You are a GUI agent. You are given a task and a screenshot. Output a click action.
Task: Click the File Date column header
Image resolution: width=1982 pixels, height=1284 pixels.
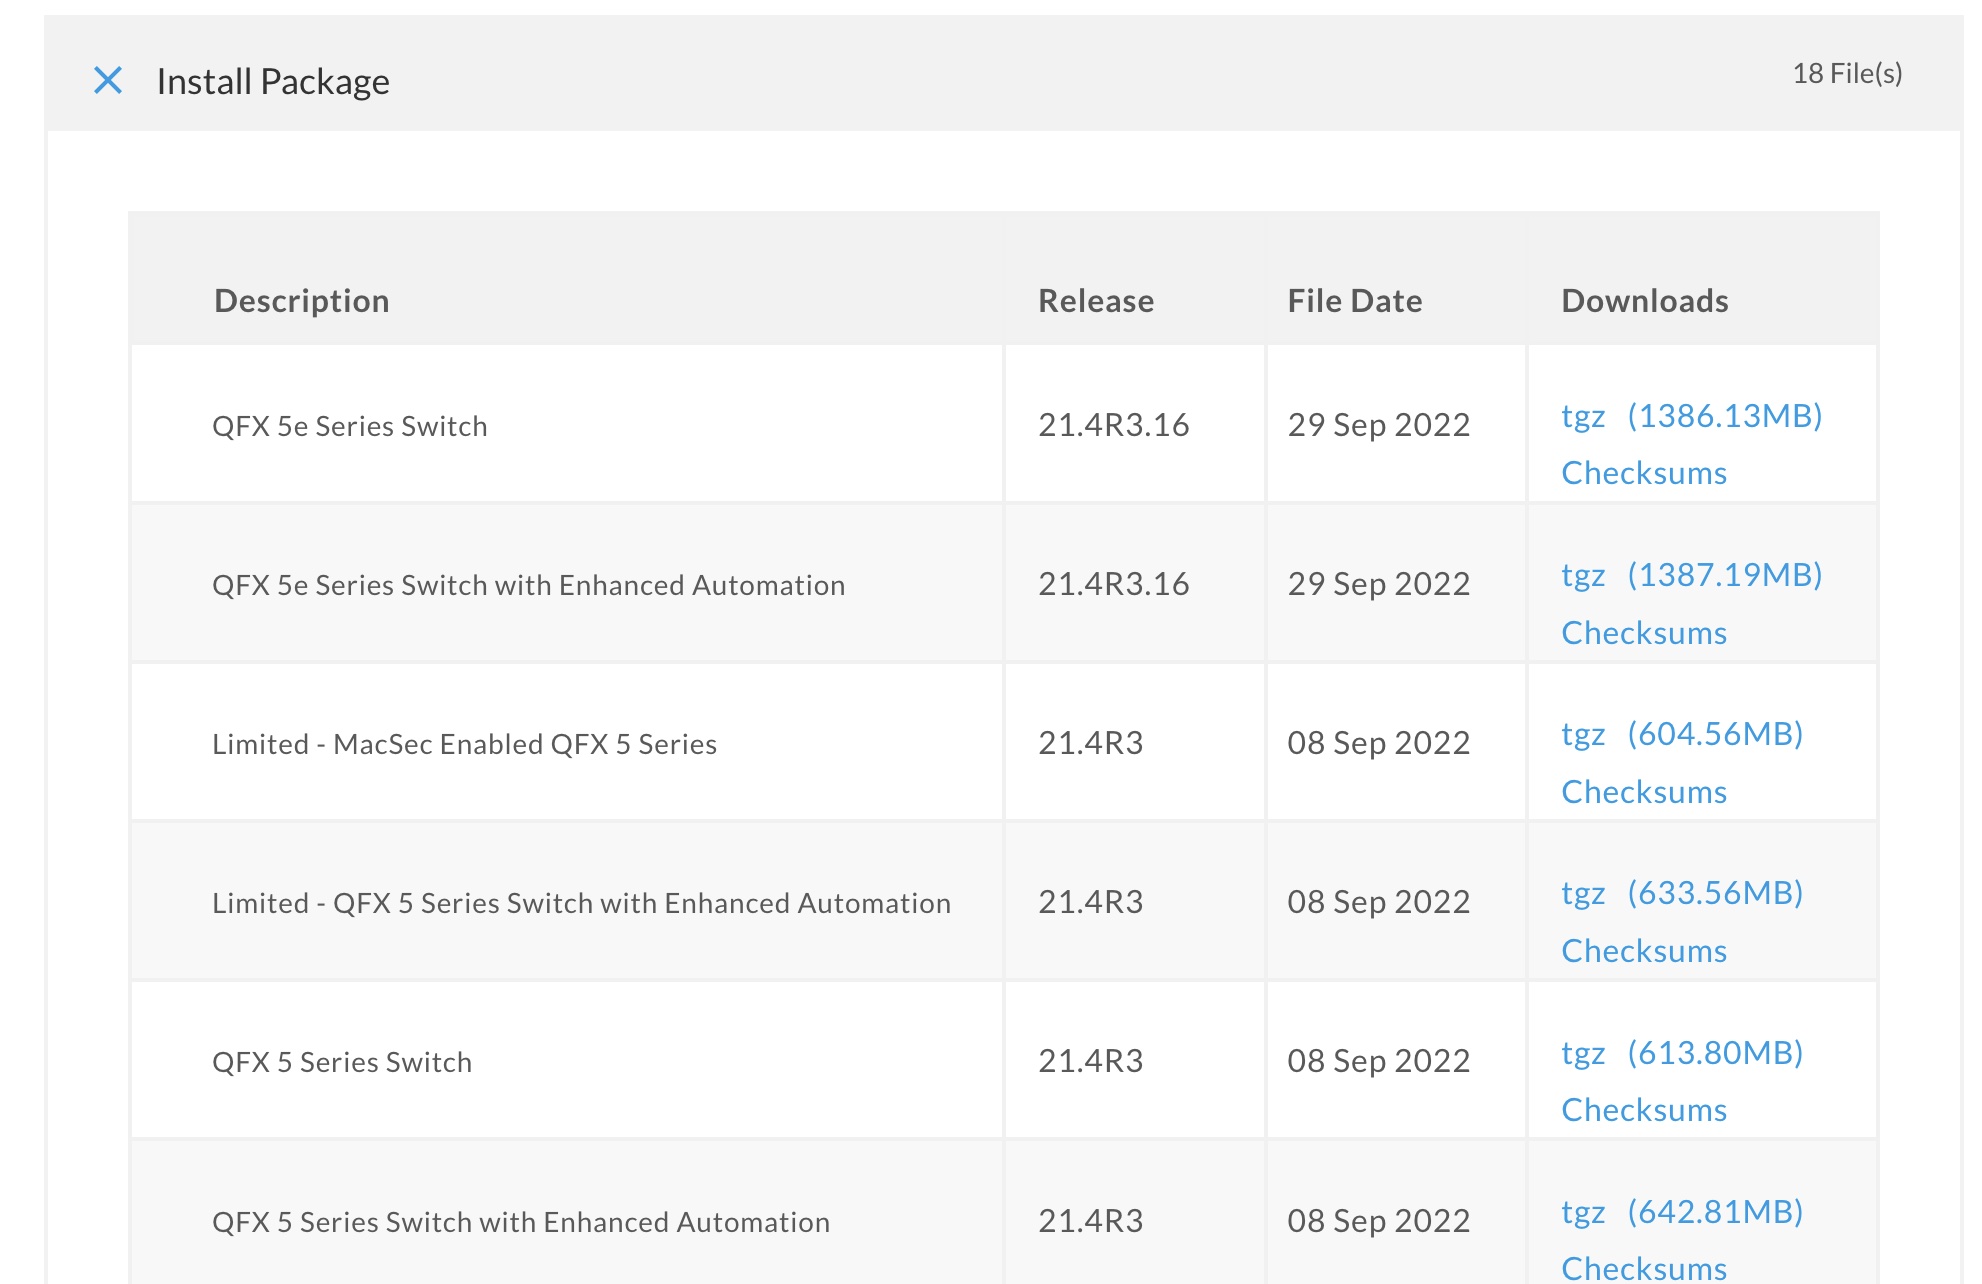(1354, 301)
